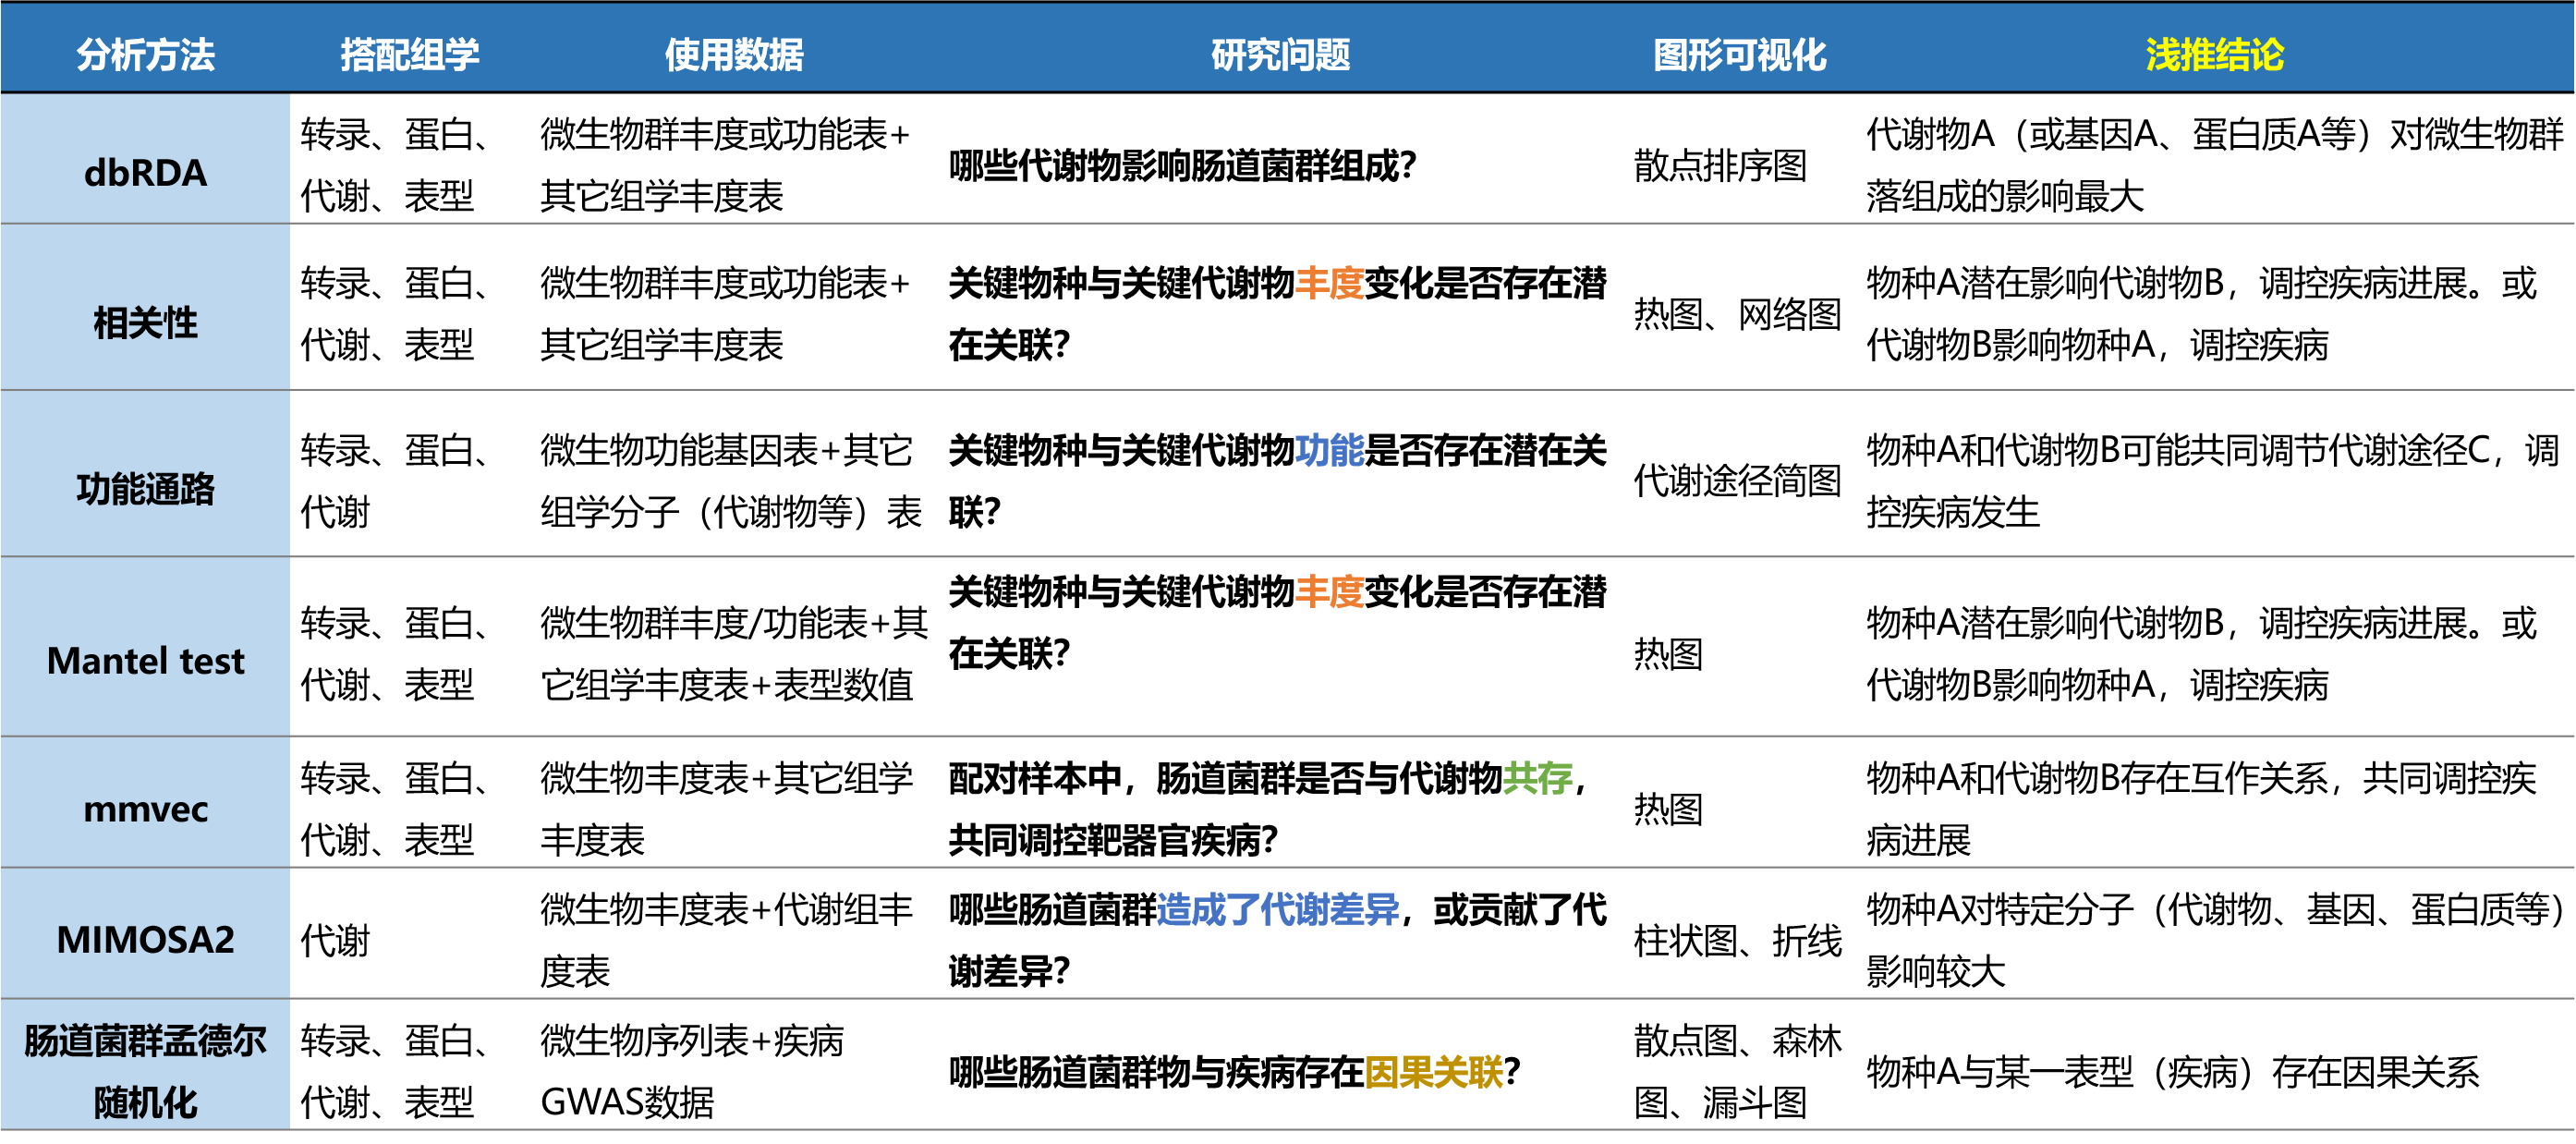Select the 图形可视化 column header
Image resolution: width=2576 pixels, height=1144 pixels.
click(1743, 57)
